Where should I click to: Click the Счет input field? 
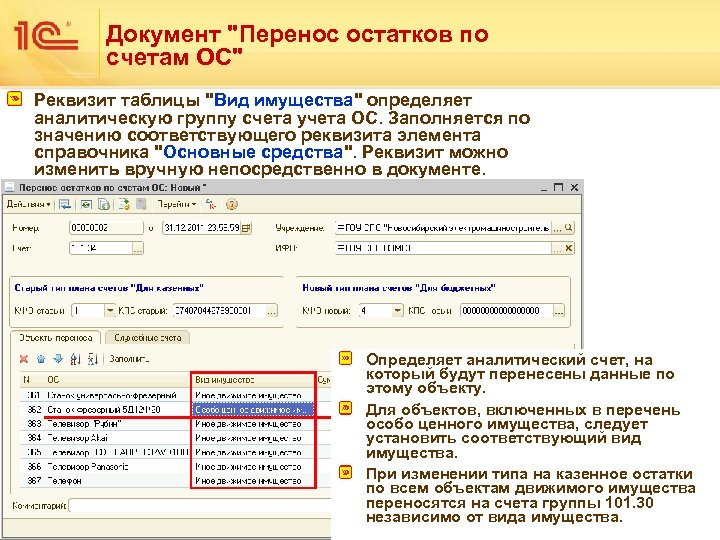101,248
